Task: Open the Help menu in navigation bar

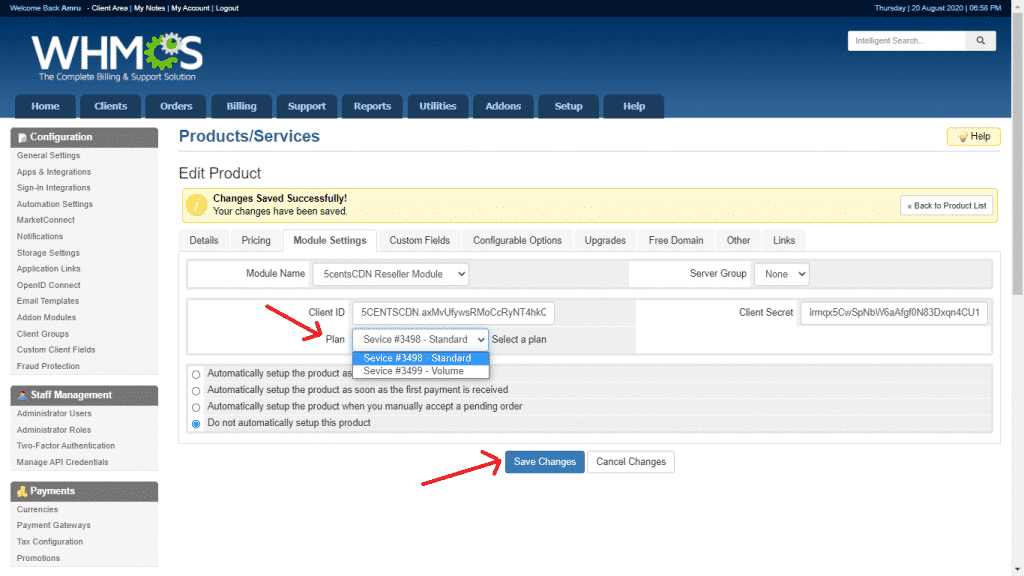Action: tap(633, 106)
